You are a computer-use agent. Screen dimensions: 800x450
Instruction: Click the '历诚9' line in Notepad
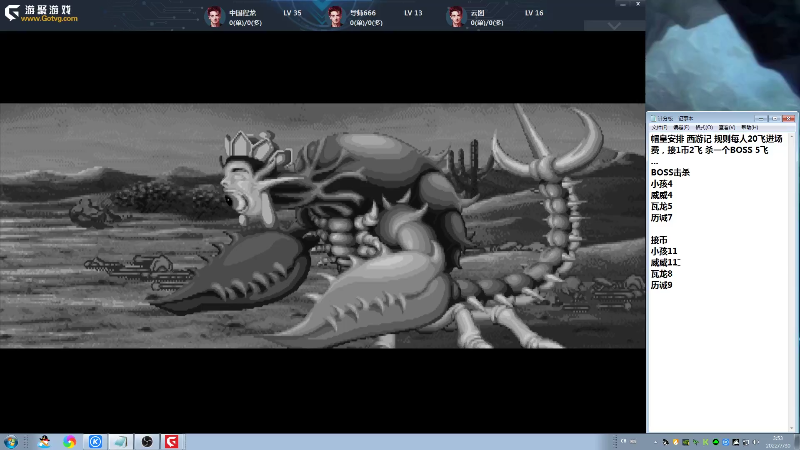coord(662,285)
